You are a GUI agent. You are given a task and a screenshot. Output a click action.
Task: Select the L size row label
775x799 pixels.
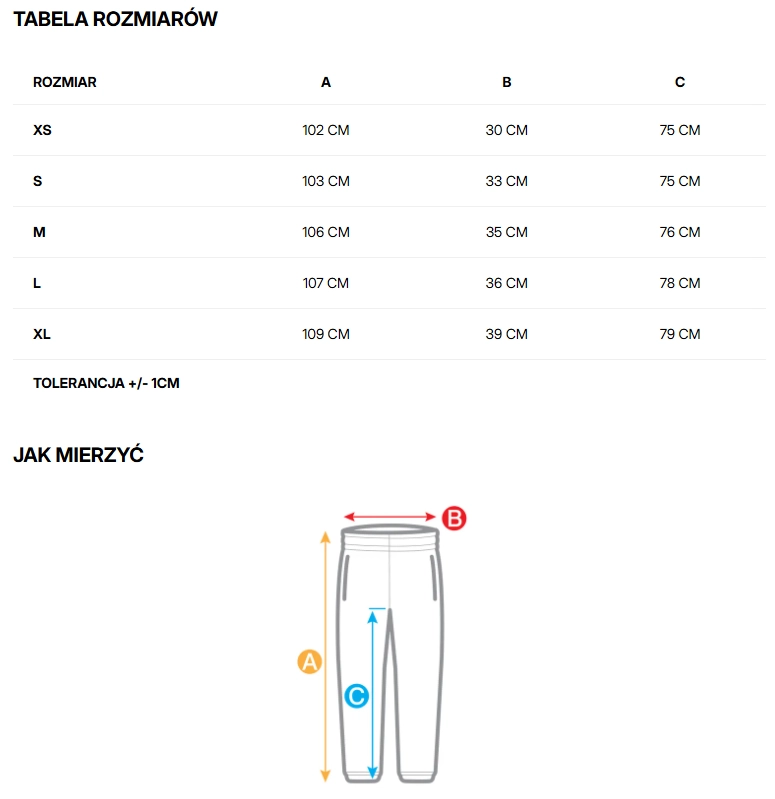click(37, 283)
